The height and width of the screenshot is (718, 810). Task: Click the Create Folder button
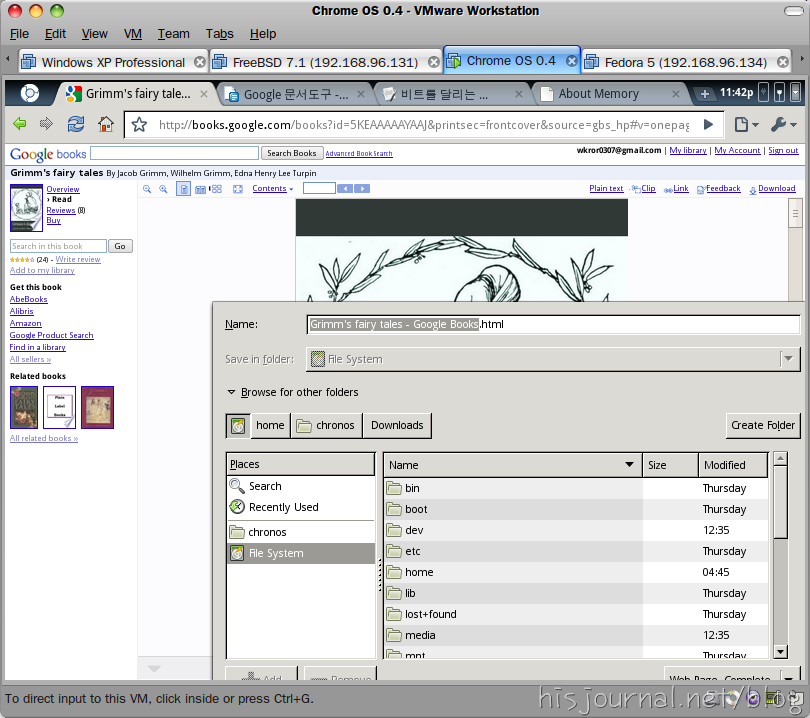point(762,425)
